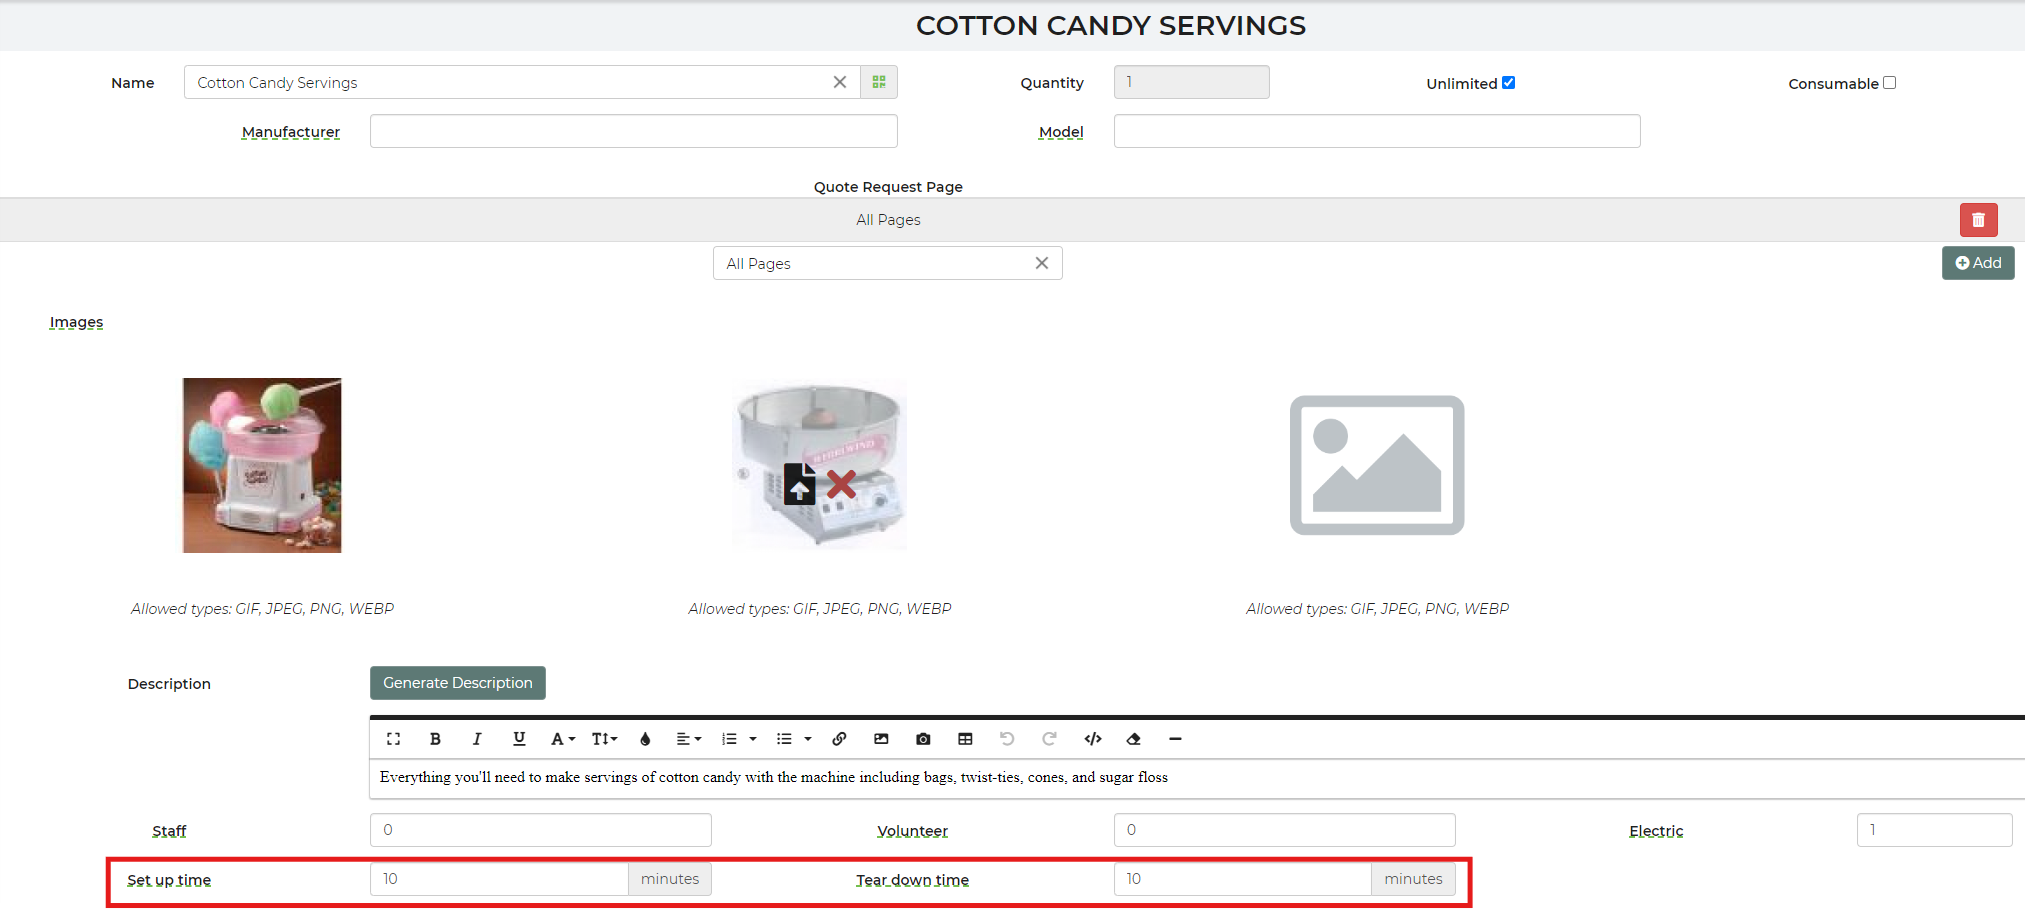Screen dimensions: 2025x909
Task: Click into the Manufacturer input field
Action: coord(633,131)
